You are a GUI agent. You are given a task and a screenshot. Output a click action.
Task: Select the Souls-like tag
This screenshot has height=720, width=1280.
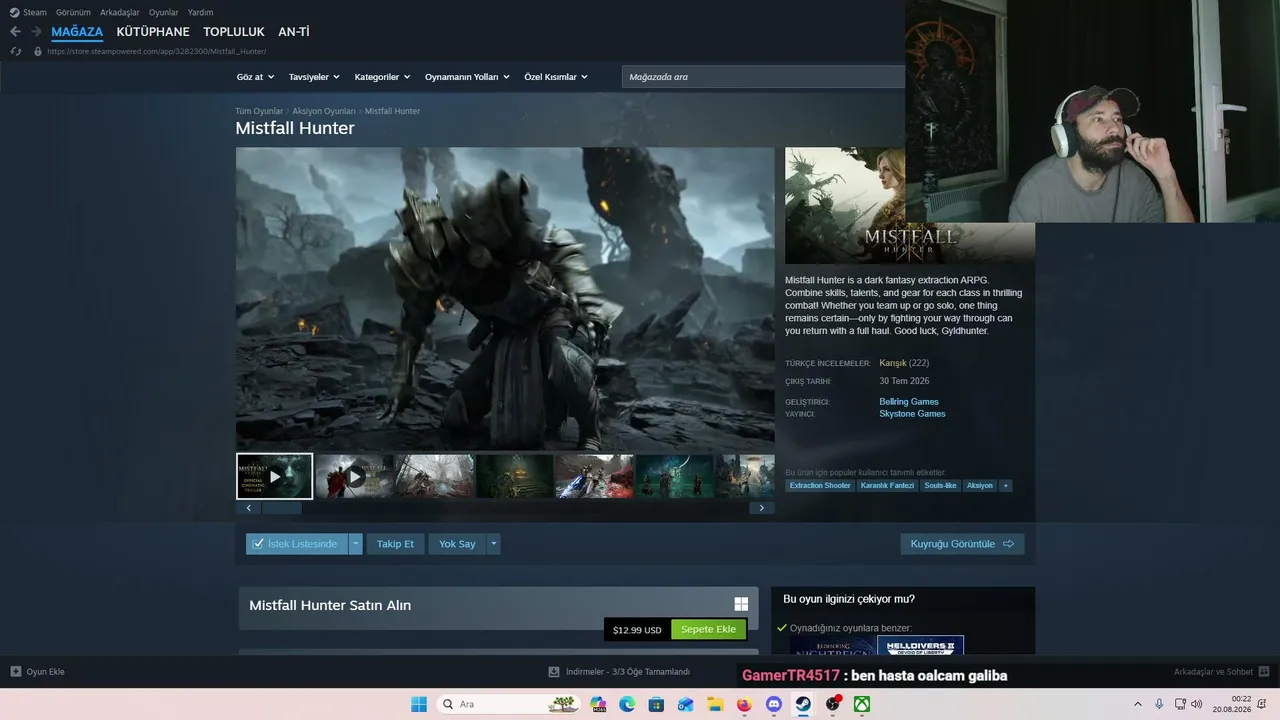click(940, 486)
